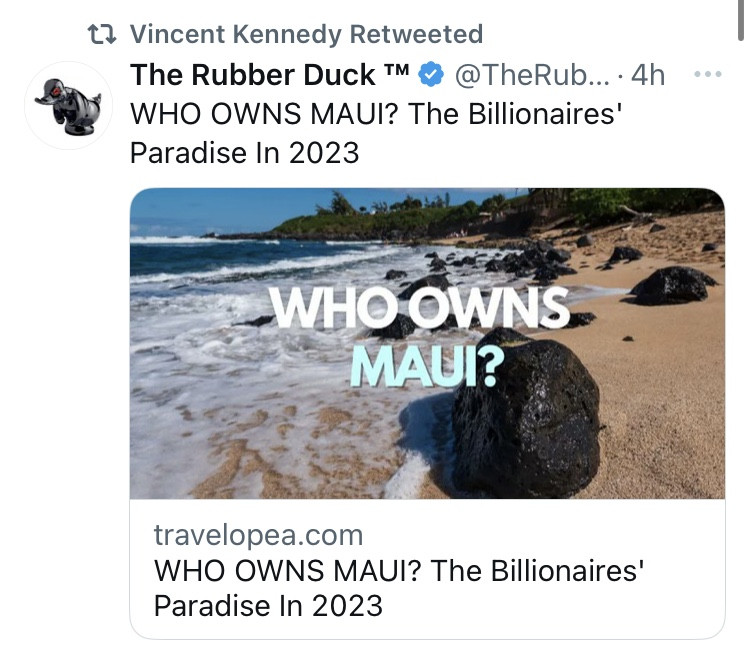Click the word "Retweeted" in header

tap(415, 34)
